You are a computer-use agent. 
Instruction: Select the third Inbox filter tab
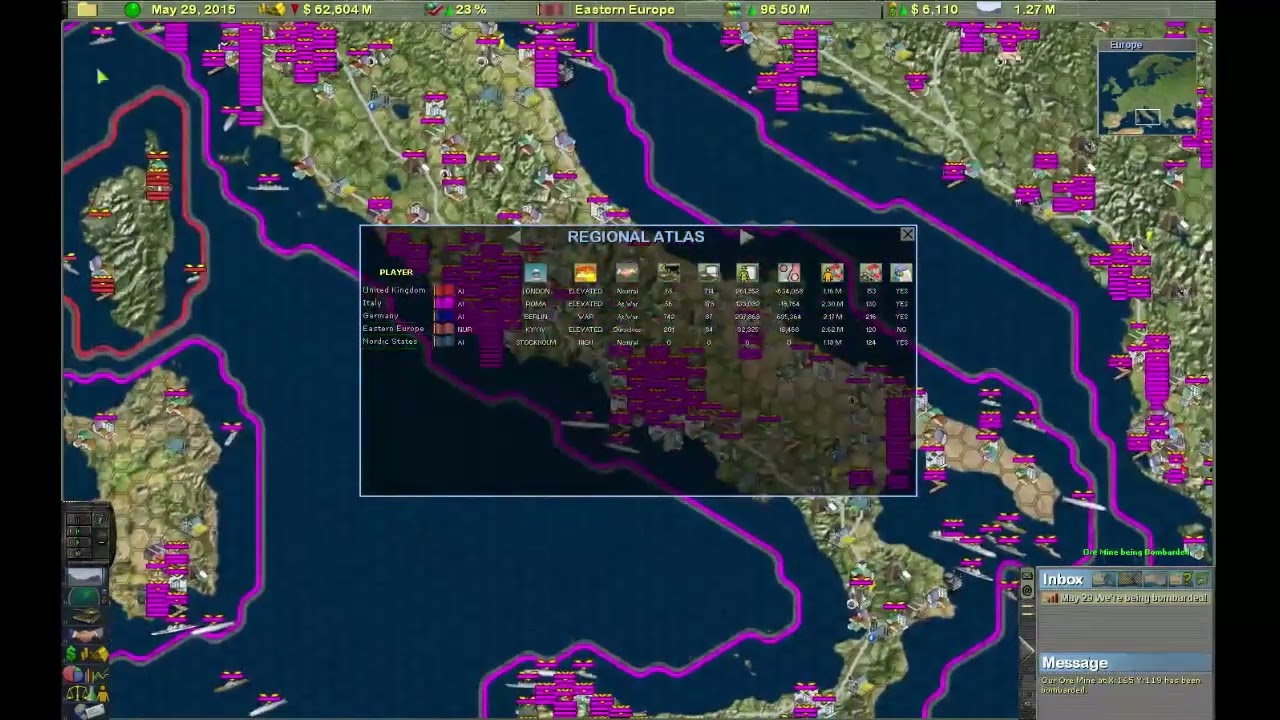(1154, 579)
